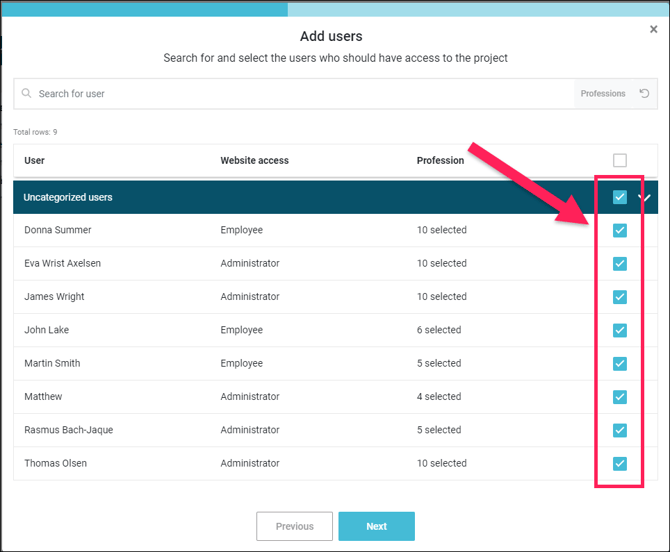The image size is (670, 552).
Task: Open Donna Summer's 10 selected professions
Action: pos(442,230)
